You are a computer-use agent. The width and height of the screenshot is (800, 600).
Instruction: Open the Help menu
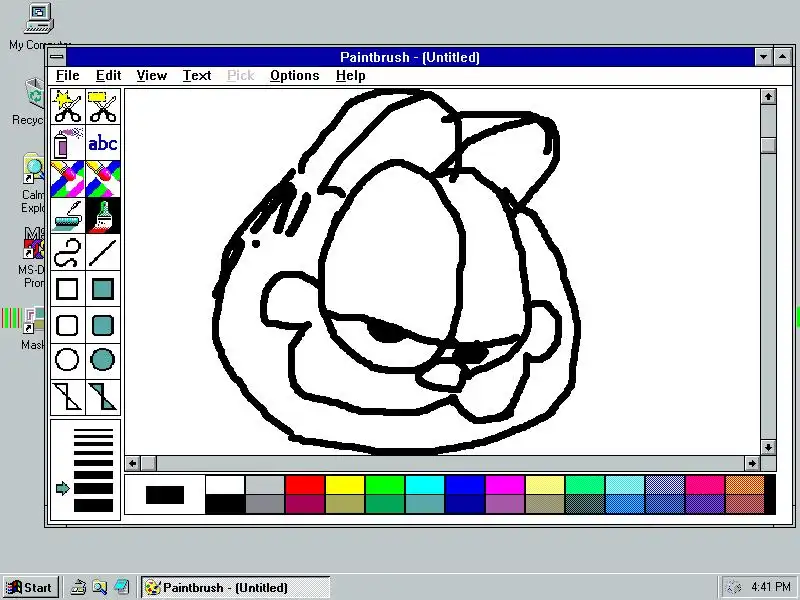(351, 76)
